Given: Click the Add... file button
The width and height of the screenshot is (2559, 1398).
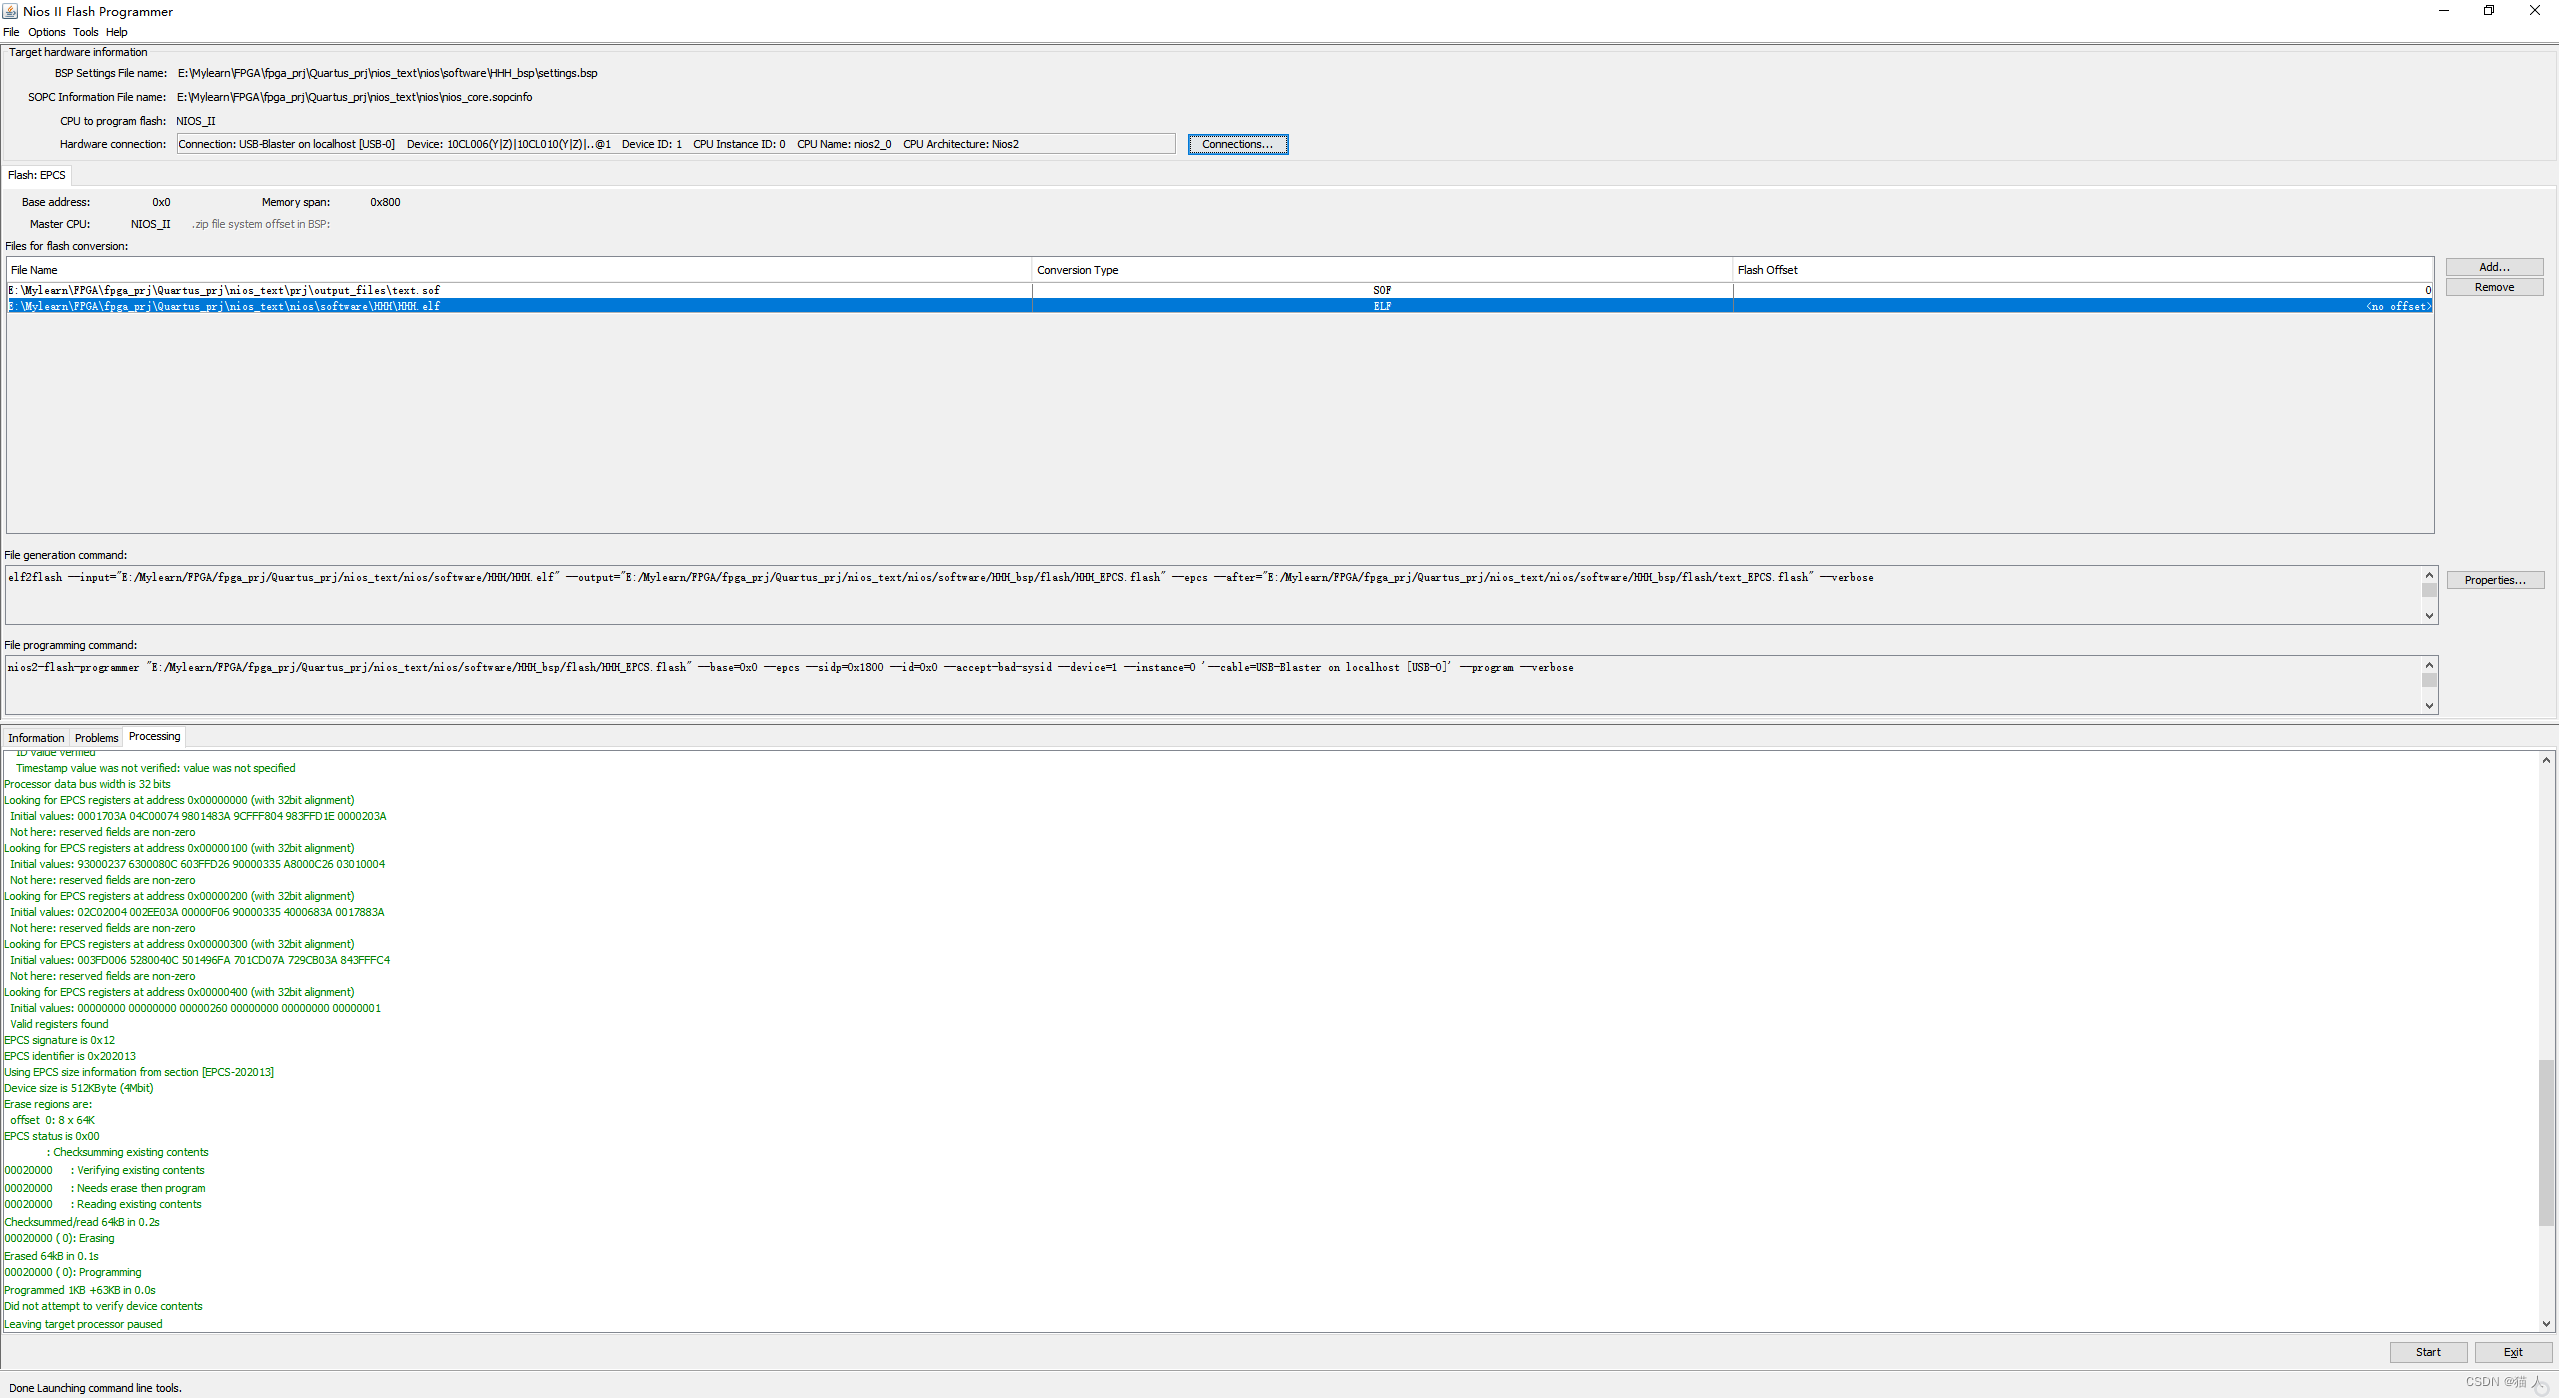Looking at the screenshot, I should pos(2493,267).
